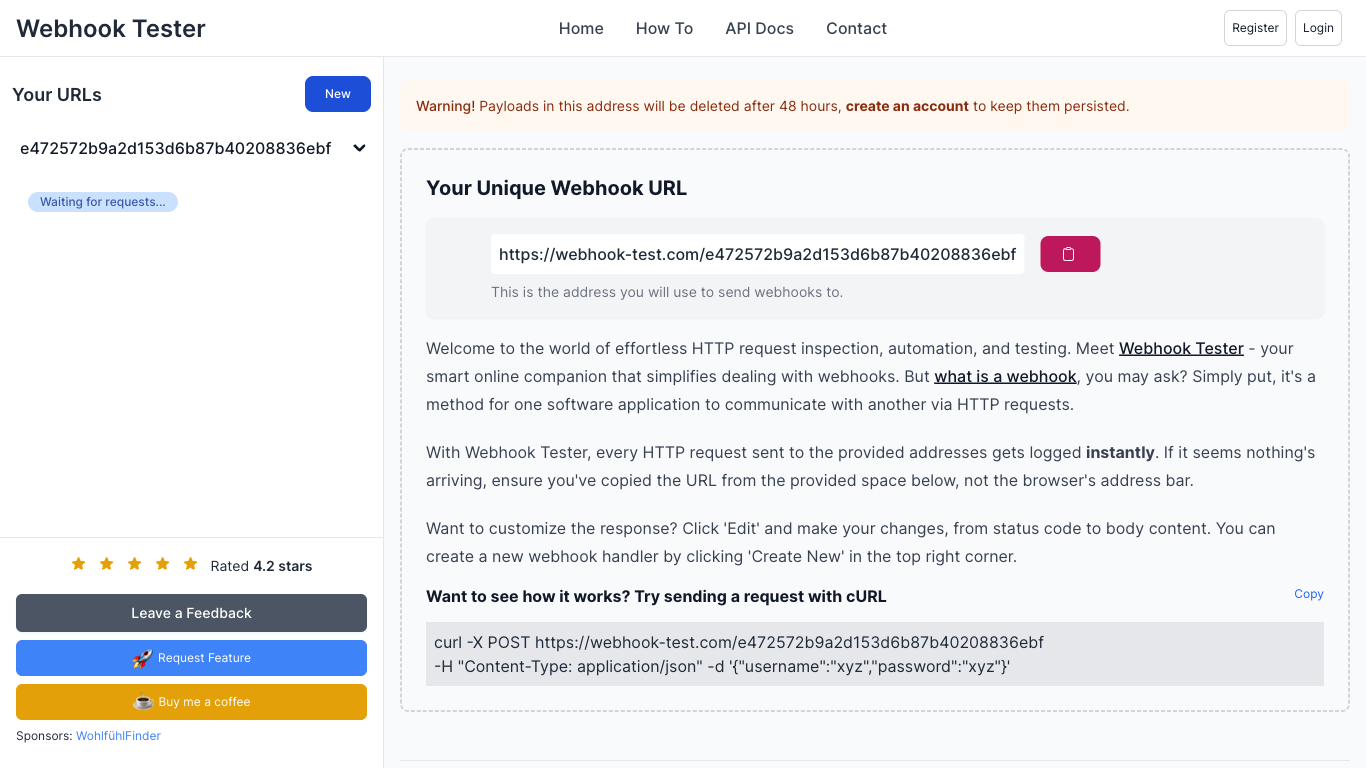Image resolution: width=1366 pixels, height=768 pixels.
Task: Select the first rating star
Action: click(79, 564)
